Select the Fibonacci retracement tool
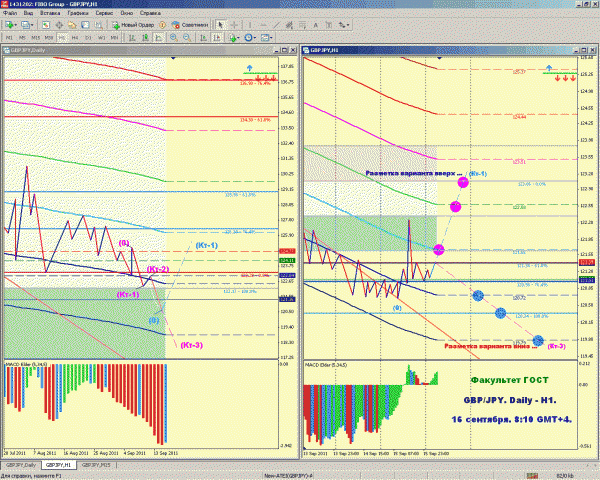 302,25
